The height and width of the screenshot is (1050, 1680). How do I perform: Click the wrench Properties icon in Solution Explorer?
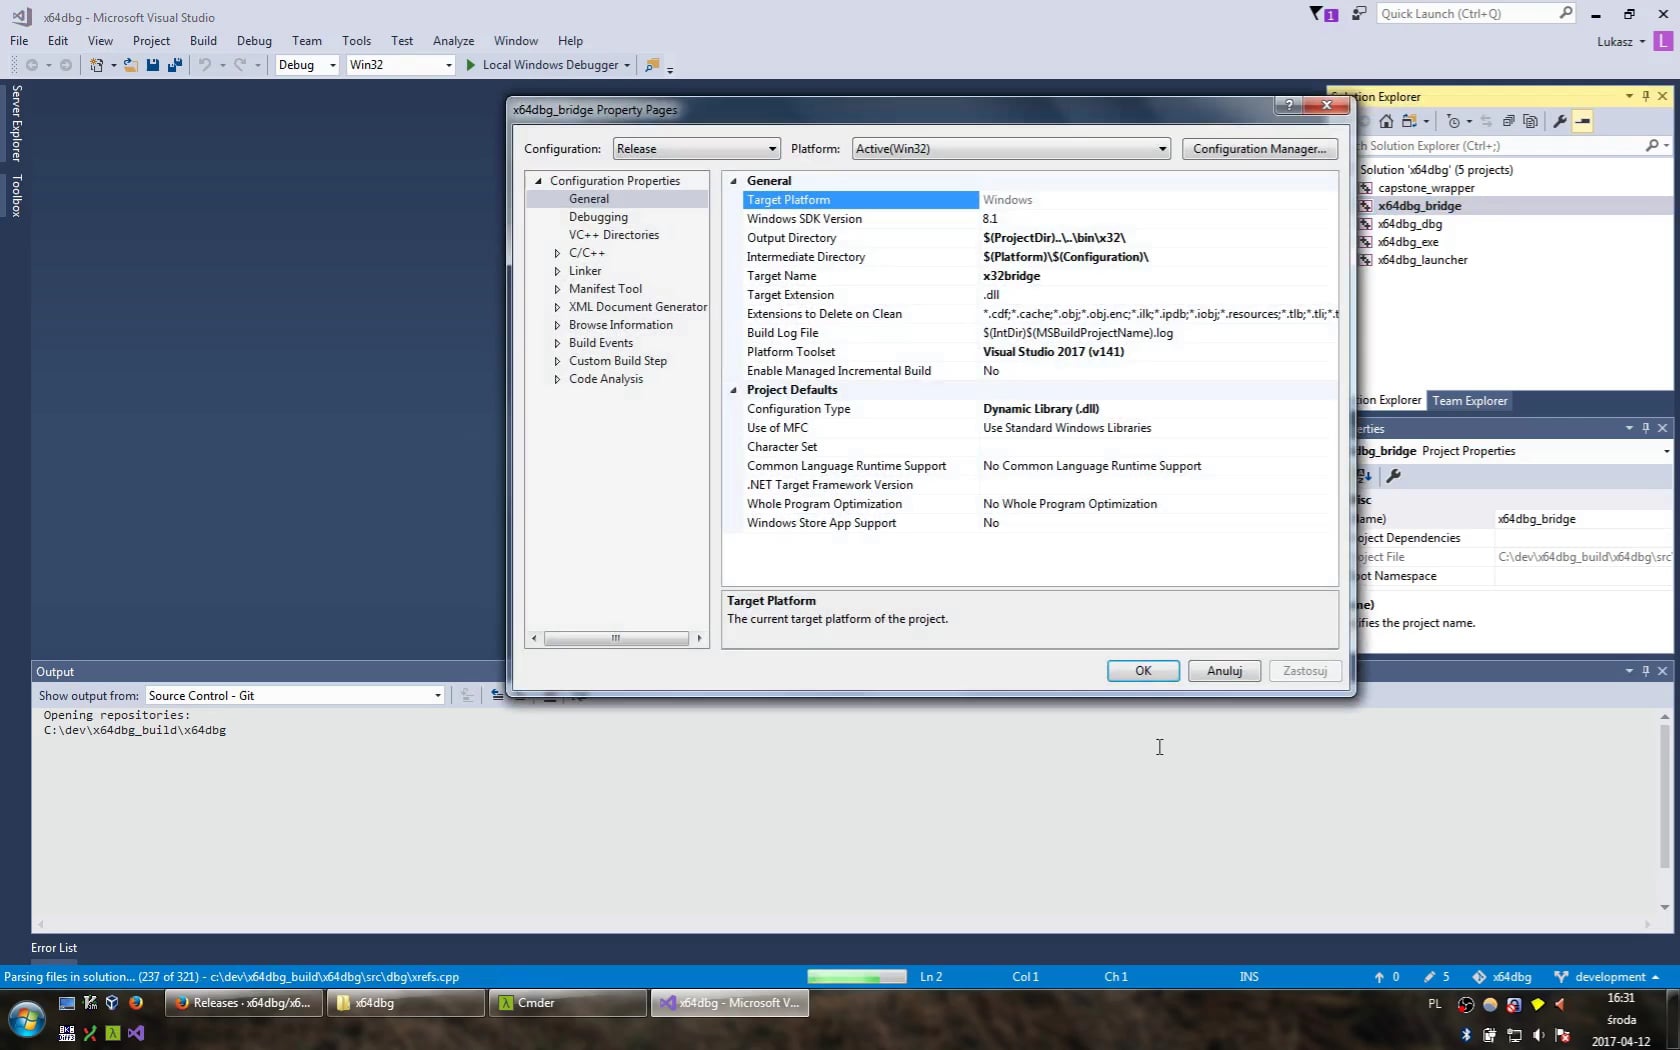point(1559,121)
